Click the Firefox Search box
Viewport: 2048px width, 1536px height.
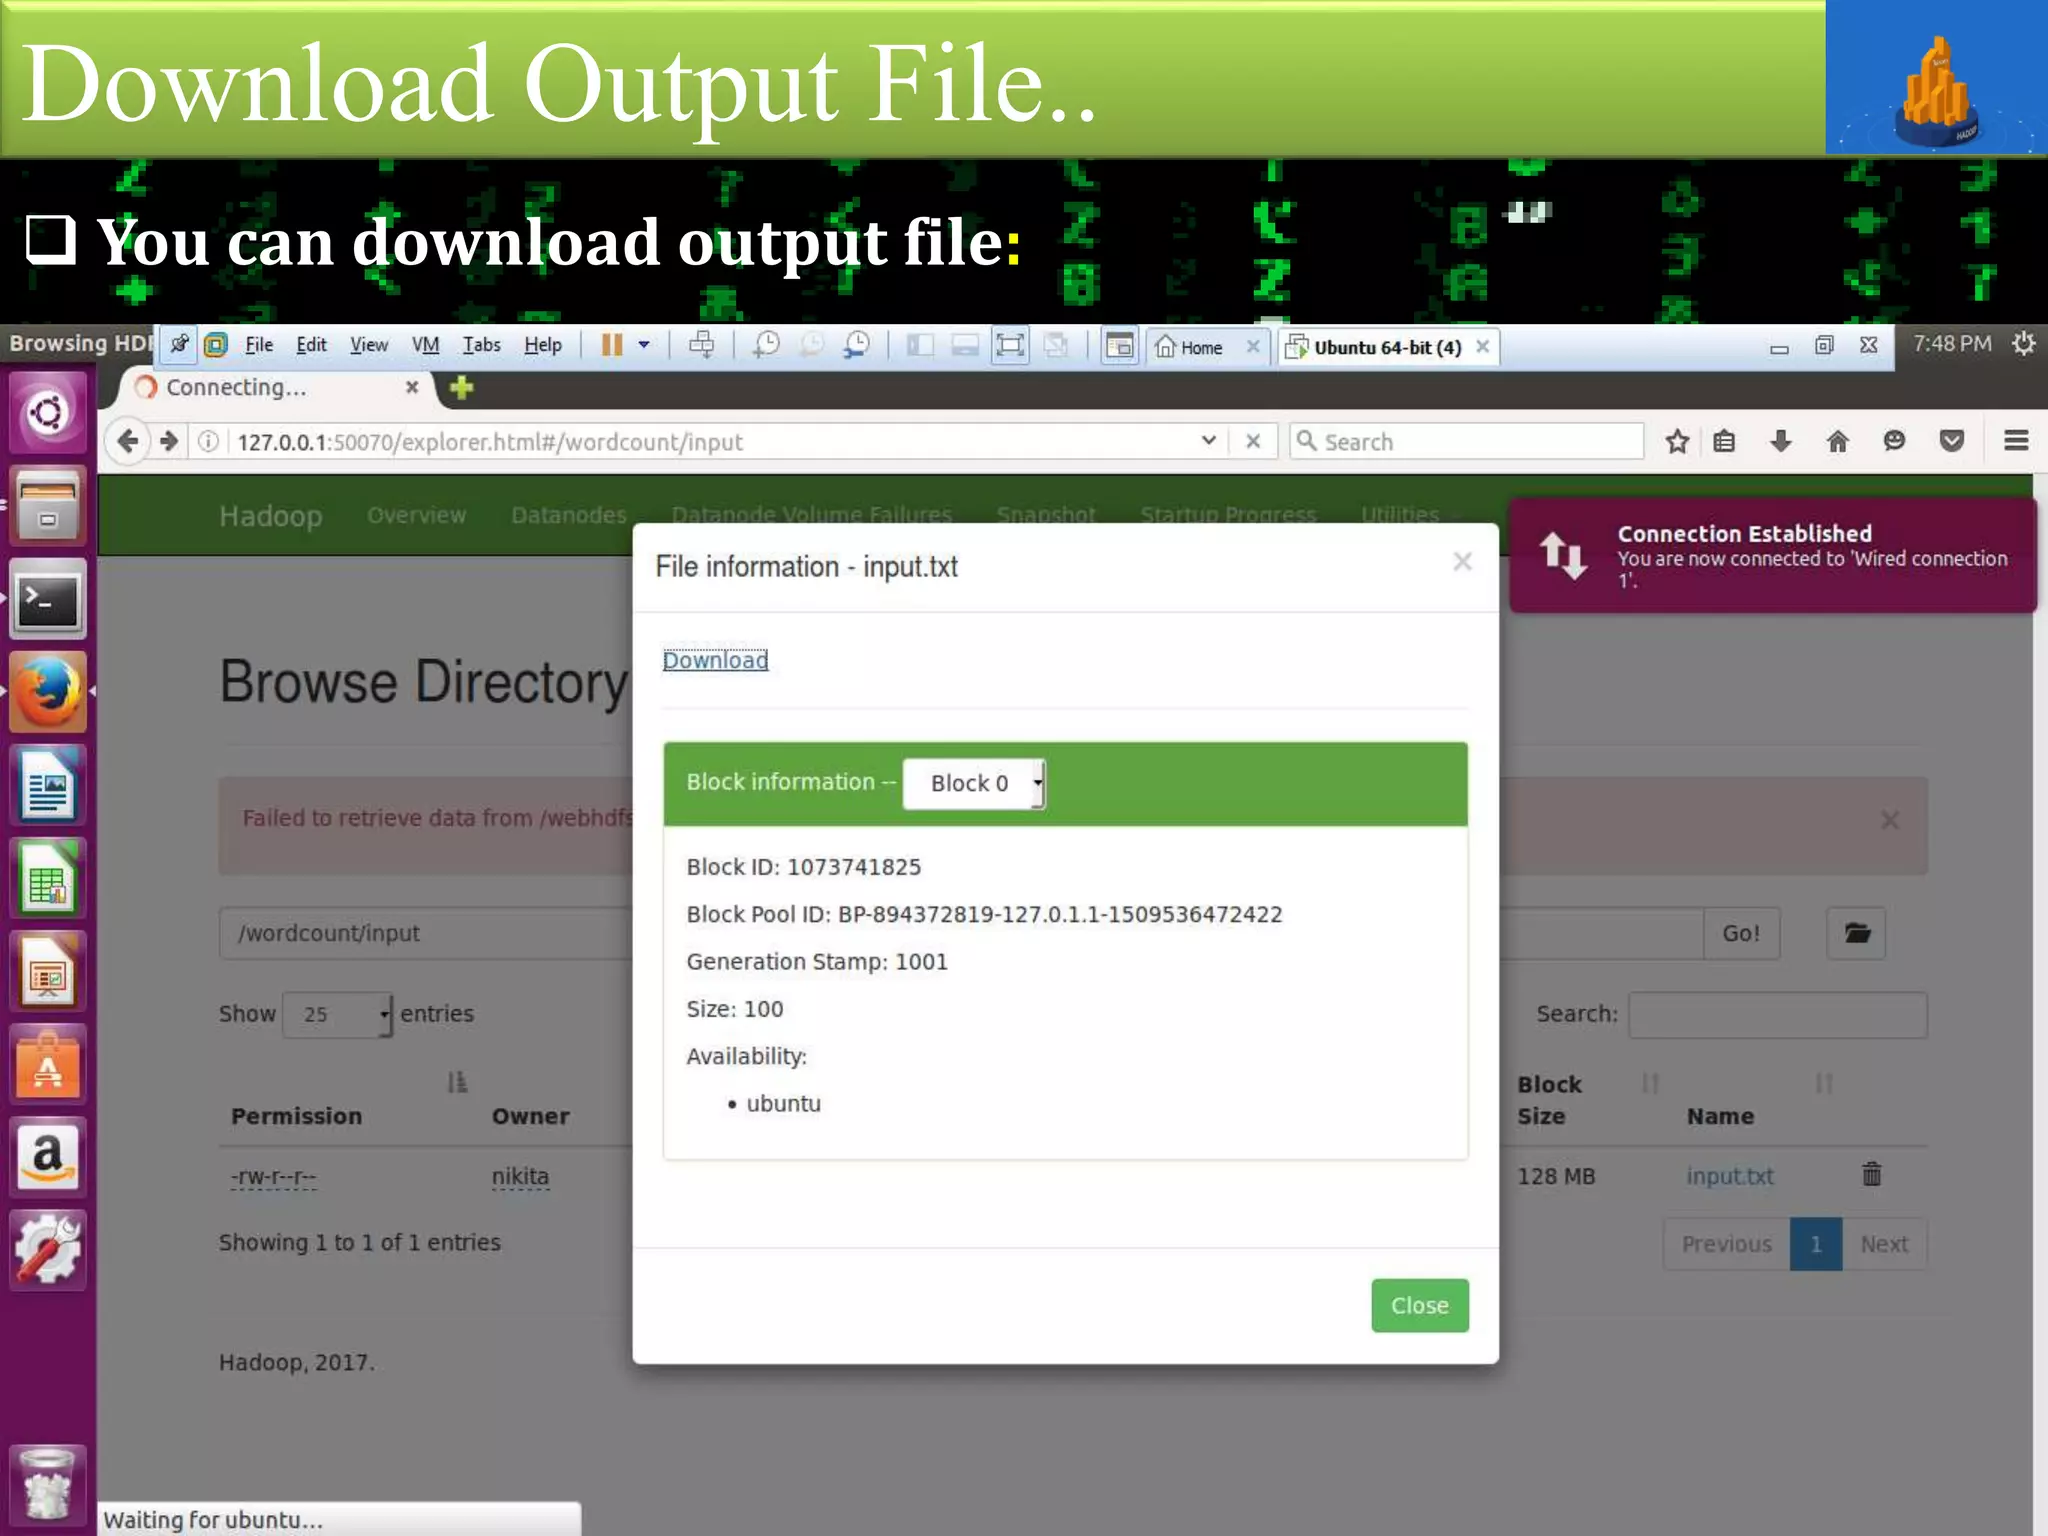[1467, 441]
